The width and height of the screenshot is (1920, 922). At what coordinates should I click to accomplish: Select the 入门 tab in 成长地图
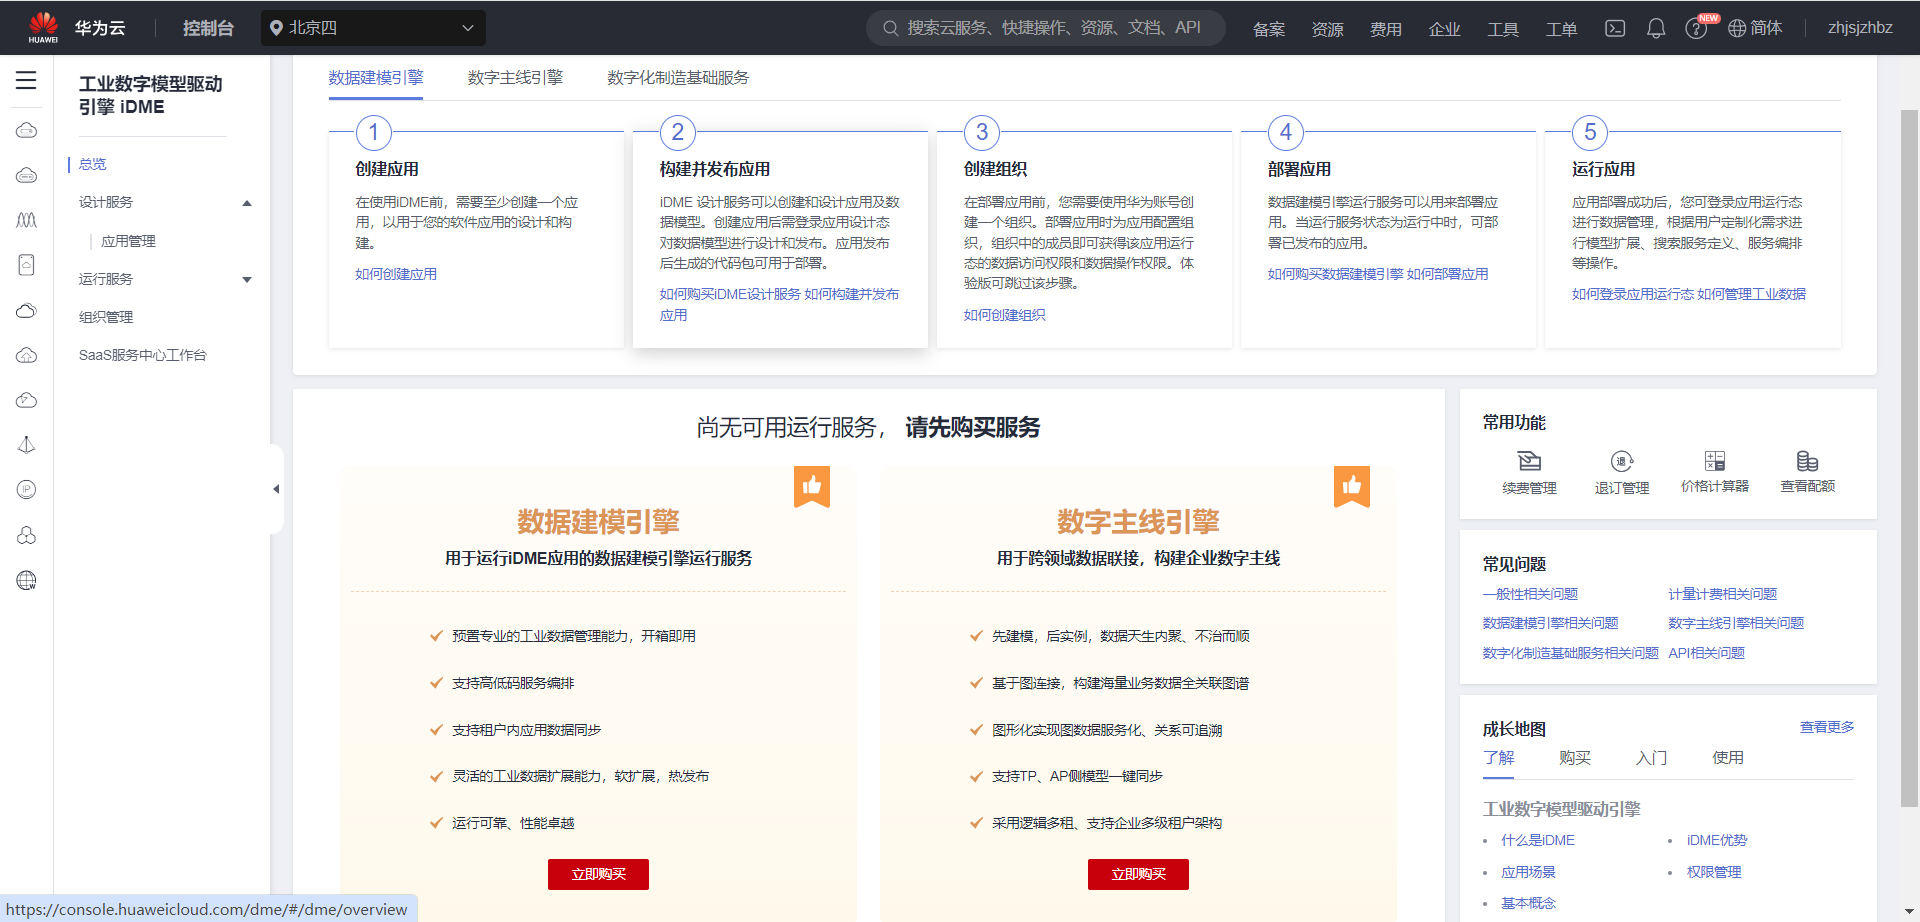tap(1651, 758)
